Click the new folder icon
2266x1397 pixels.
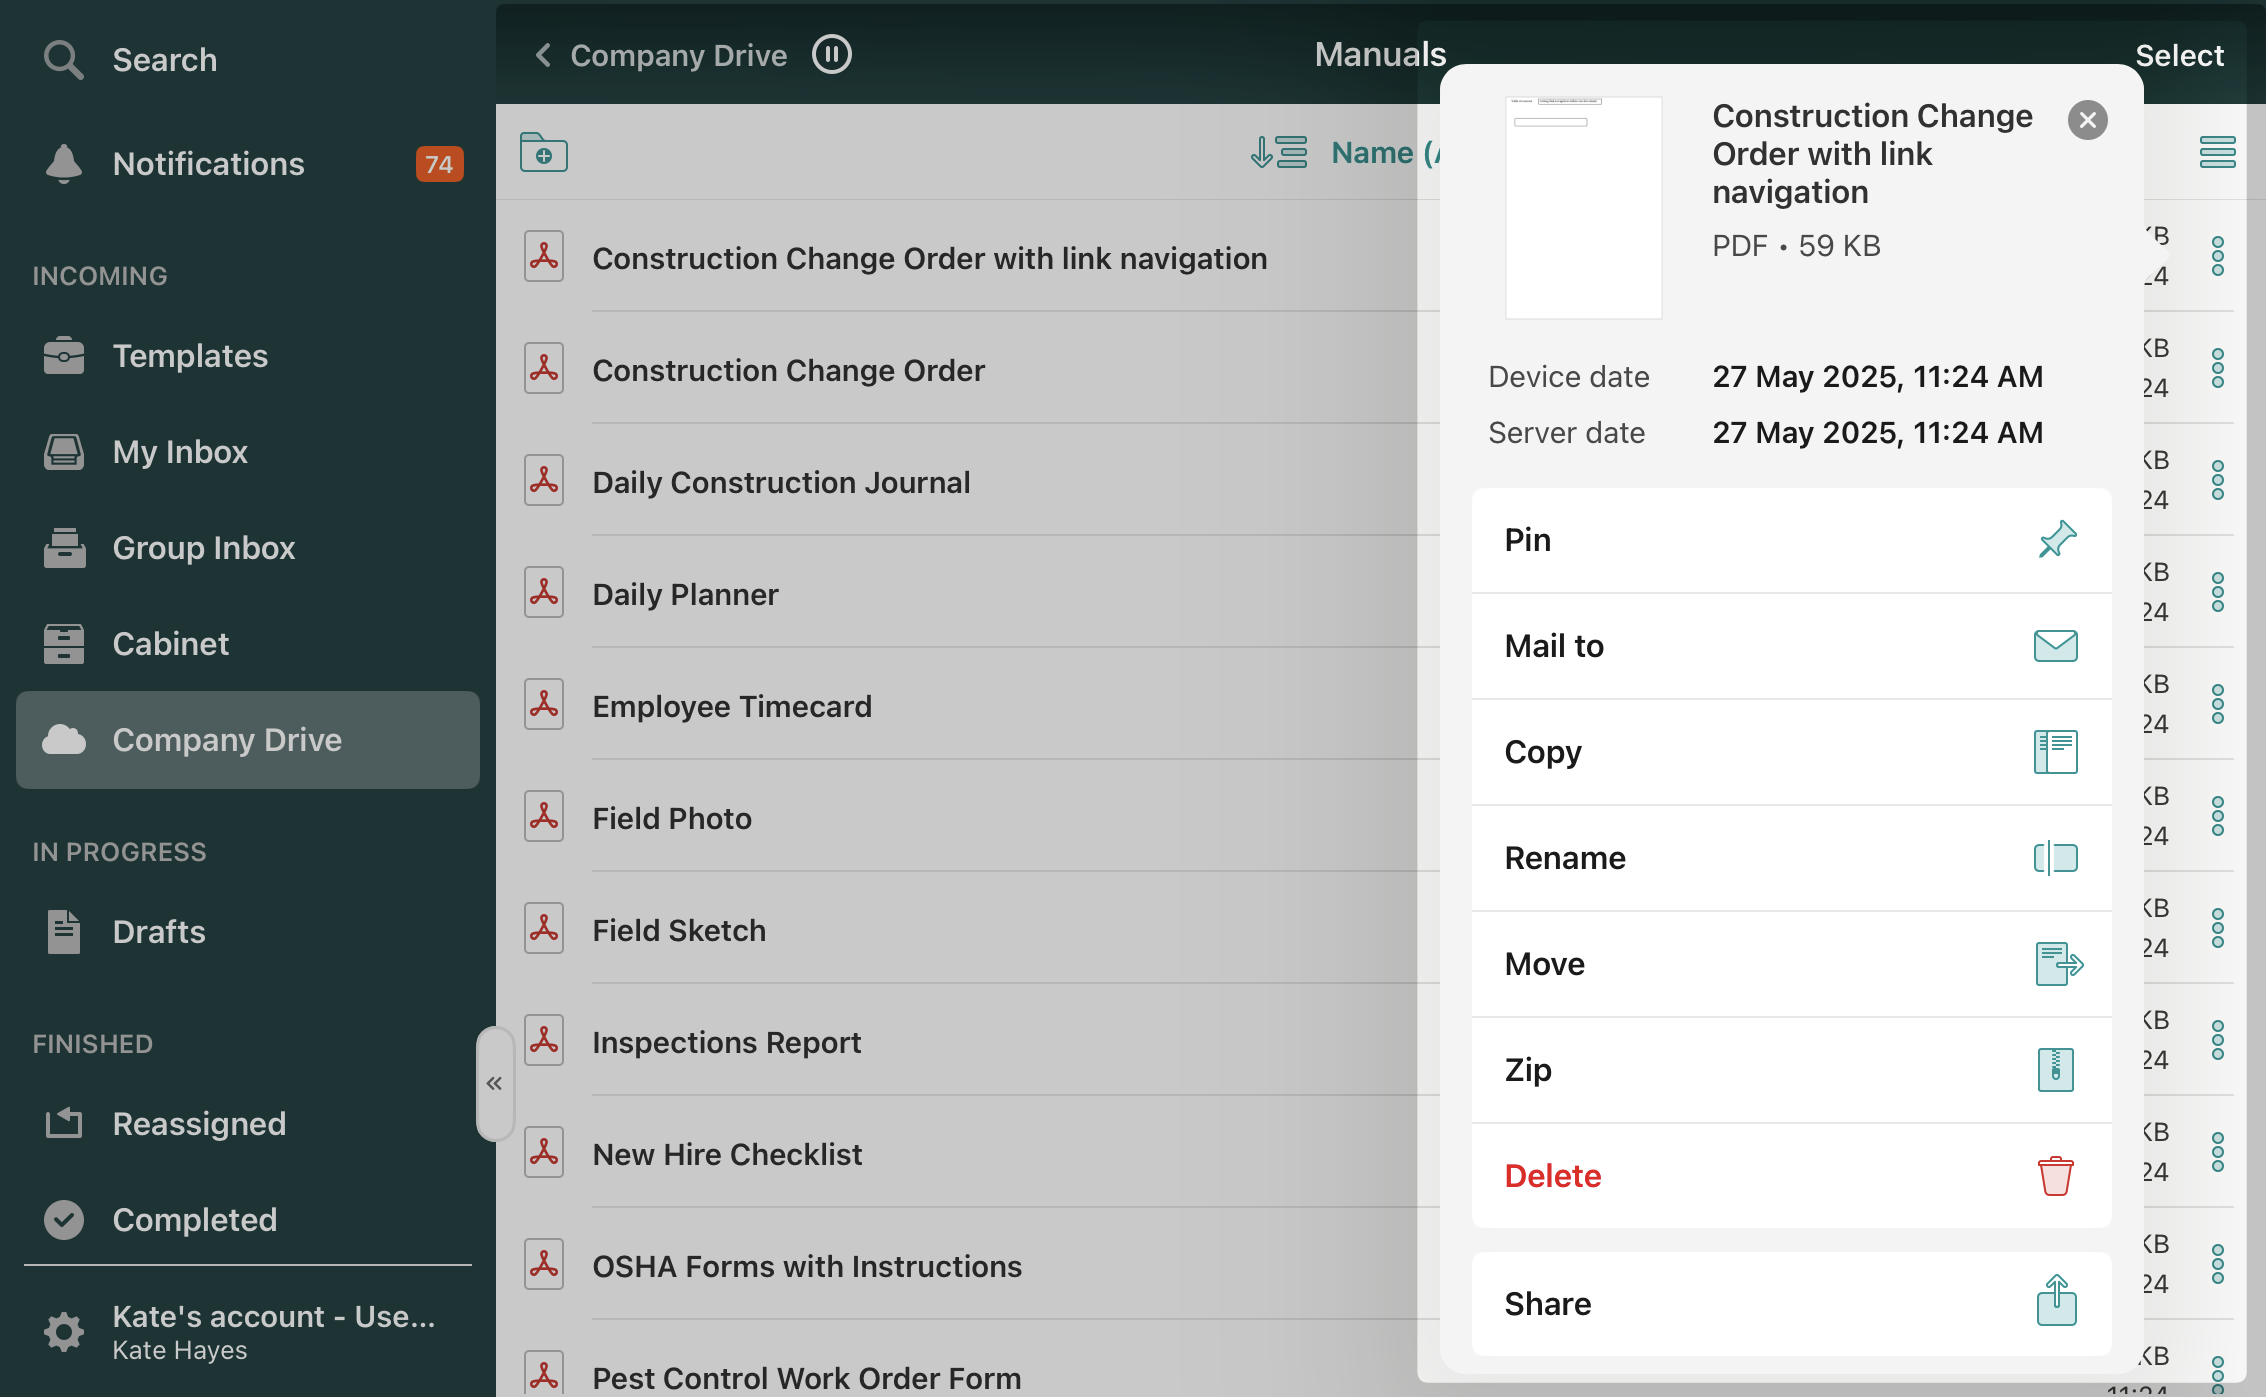click(x=543, y=153)
